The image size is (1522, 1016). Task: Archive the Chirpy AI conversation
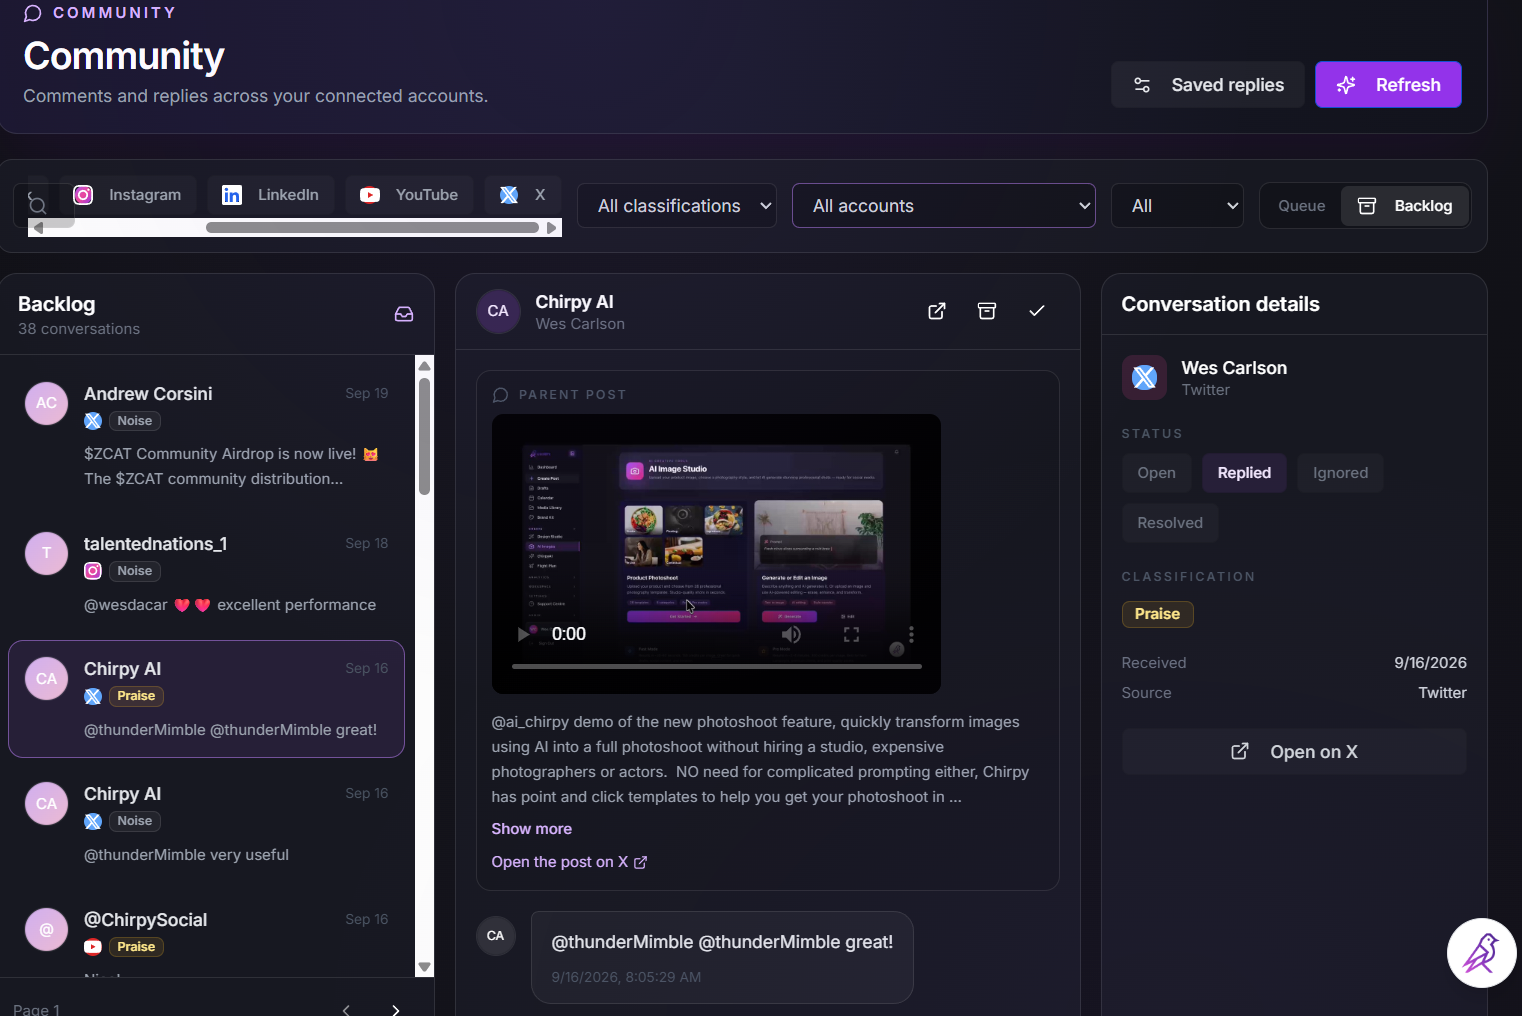pos(987,311)
